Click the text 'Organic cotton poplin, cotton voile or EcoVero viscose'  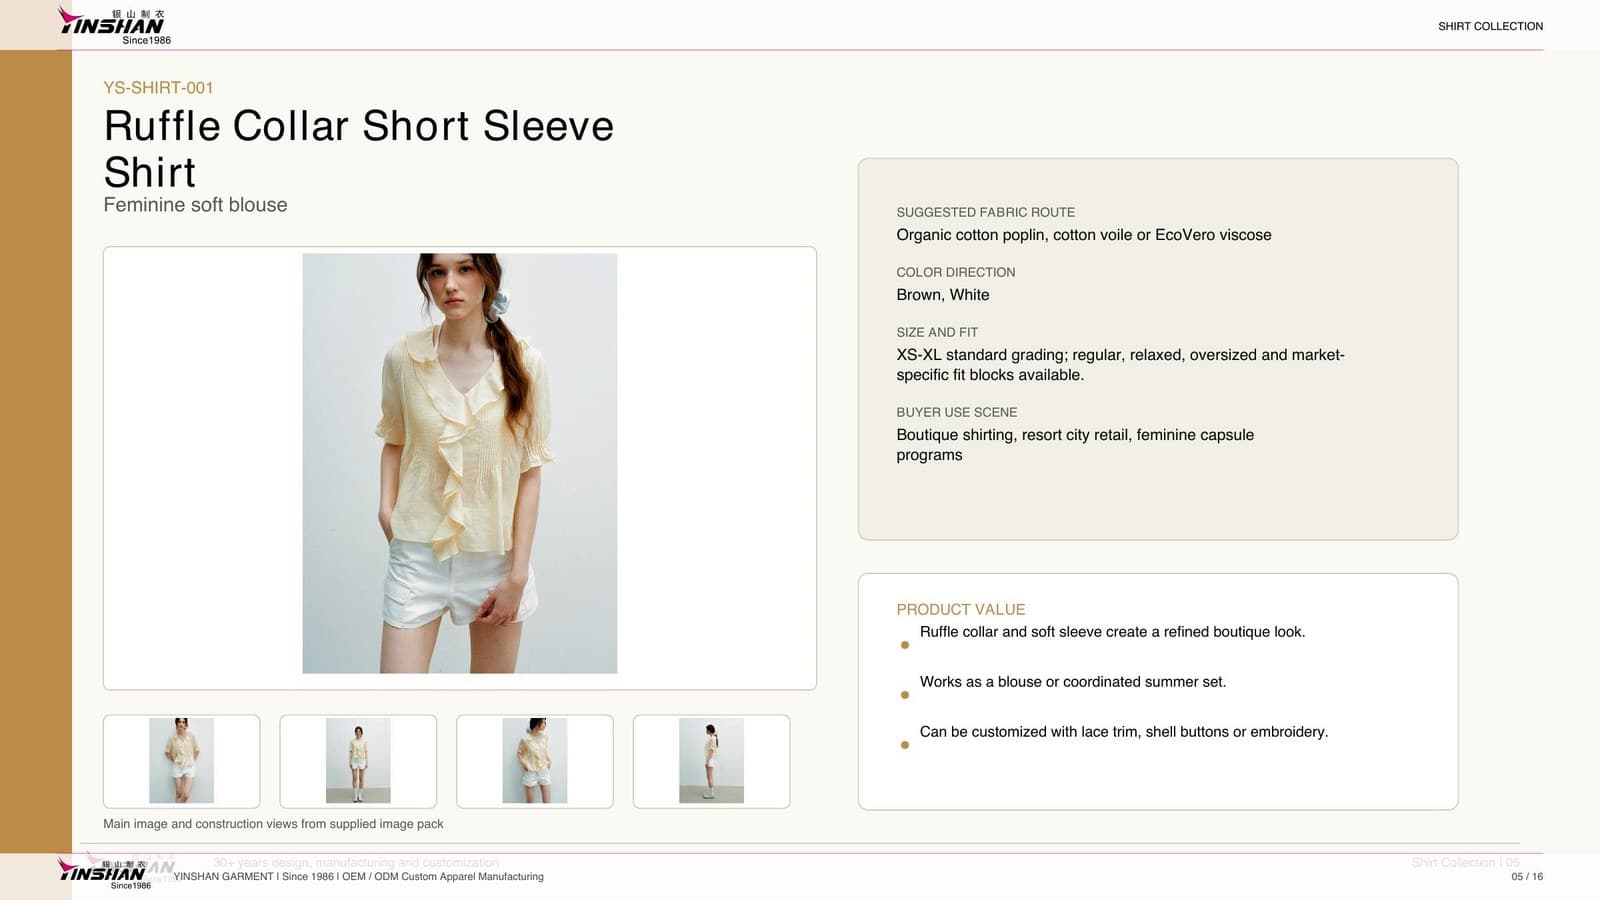pyautogui.click(x=1084, y=235)
